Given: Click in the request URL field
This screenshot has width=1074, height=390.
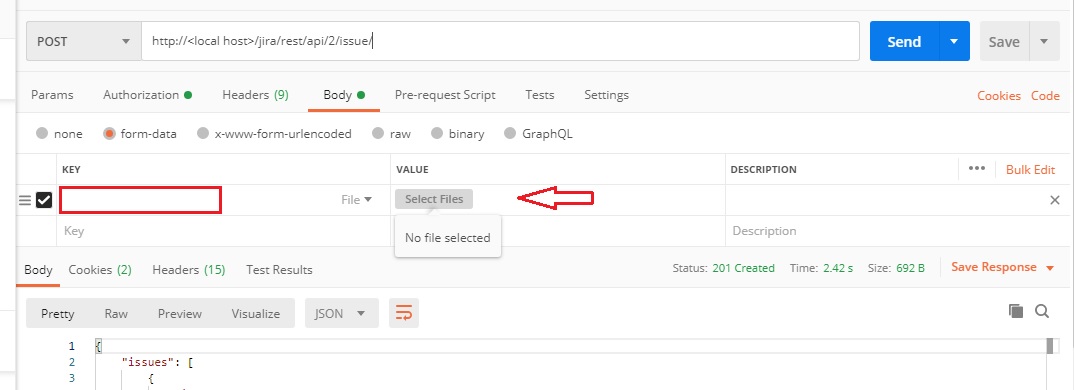Looking at the screenshot, I should tap(500, 41).
